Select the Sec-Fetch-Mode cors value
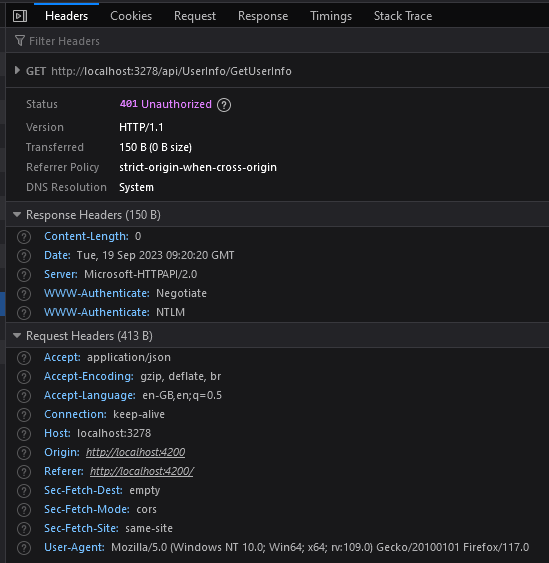The height and width of the screenshot is (563, 549). click(146, 510)
